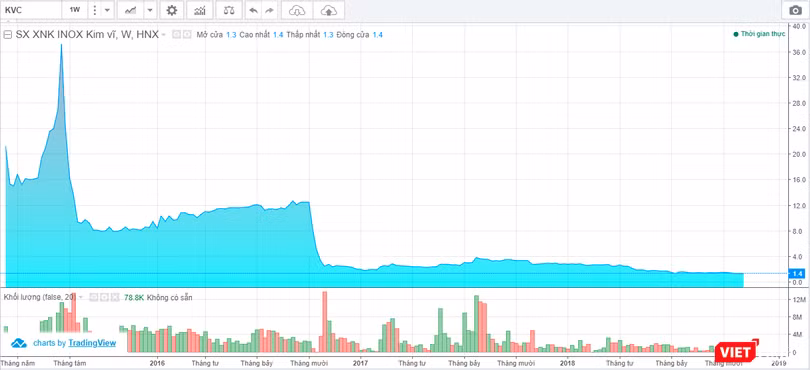Open volume indicator settings icon

104,298
